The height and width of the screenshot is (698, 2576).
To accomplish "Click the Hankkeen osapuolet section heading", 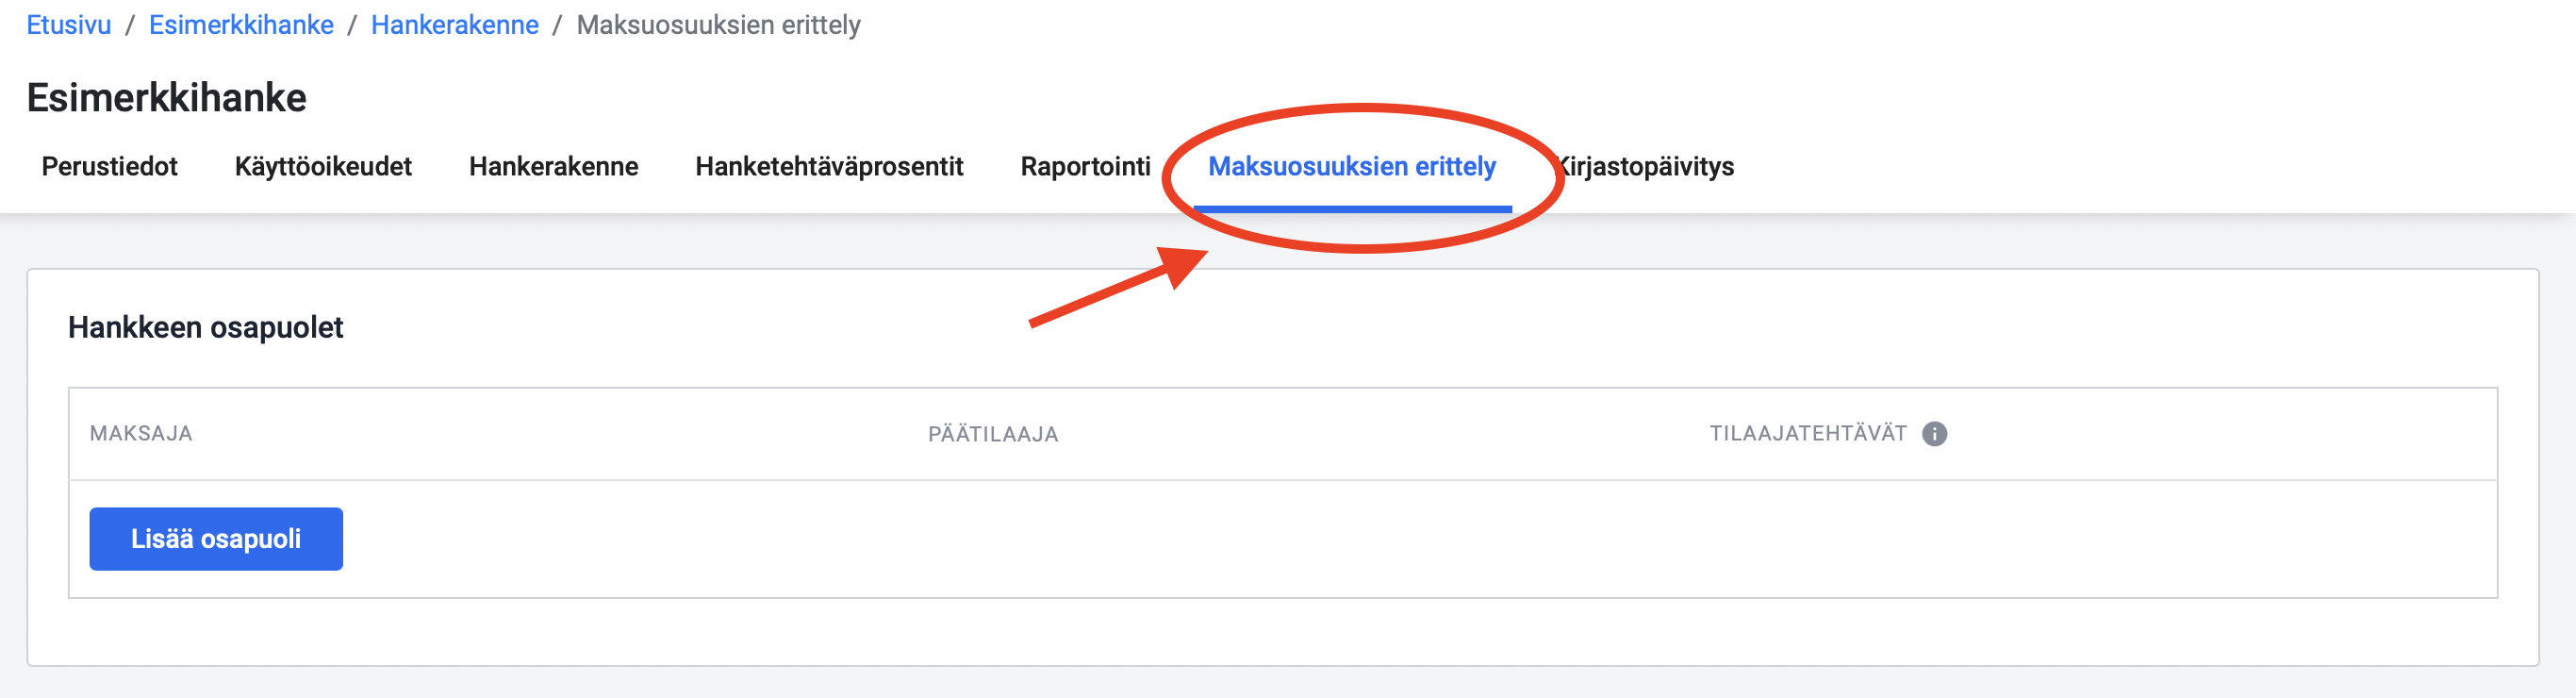I will pos(205,327).
